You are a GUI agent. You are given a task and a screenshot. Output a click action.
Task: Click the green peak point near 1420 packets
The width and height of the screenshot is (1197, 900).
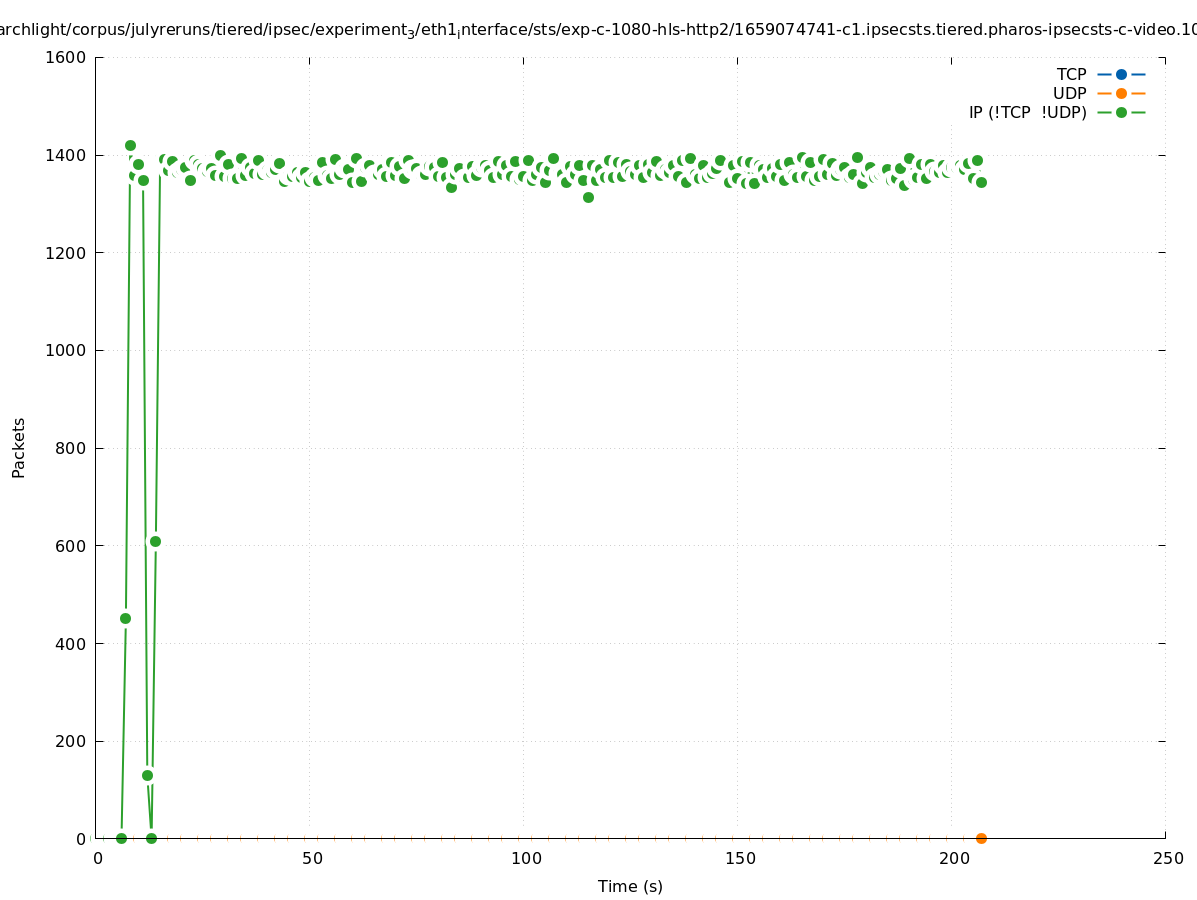coord(130,145)
